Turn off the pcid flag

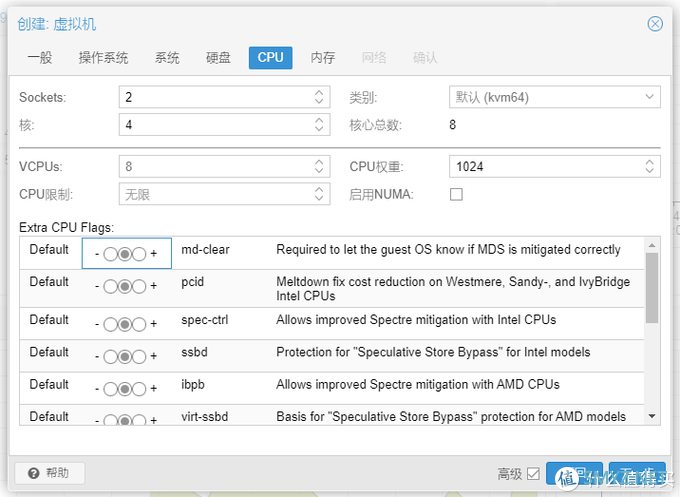pyautogui.click(x=110, y=286)
